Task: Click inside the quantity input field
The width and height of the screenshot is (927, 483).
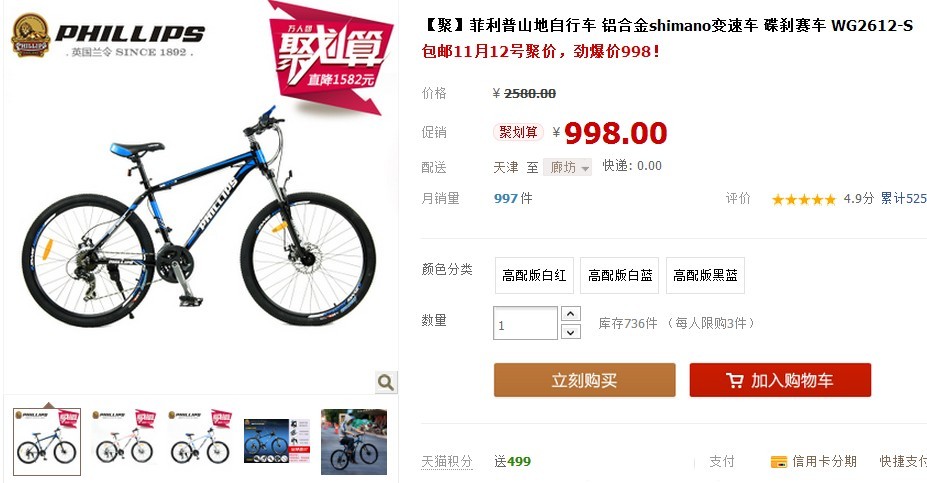Action: 526,323
